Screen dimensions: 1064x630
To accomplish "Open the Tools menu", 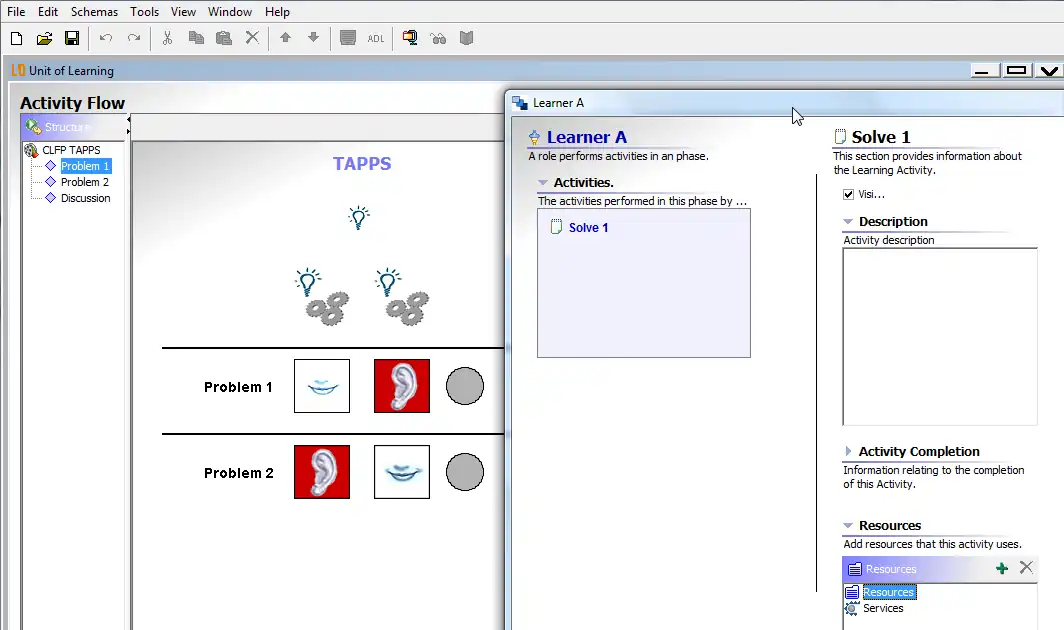I will 144,12.
